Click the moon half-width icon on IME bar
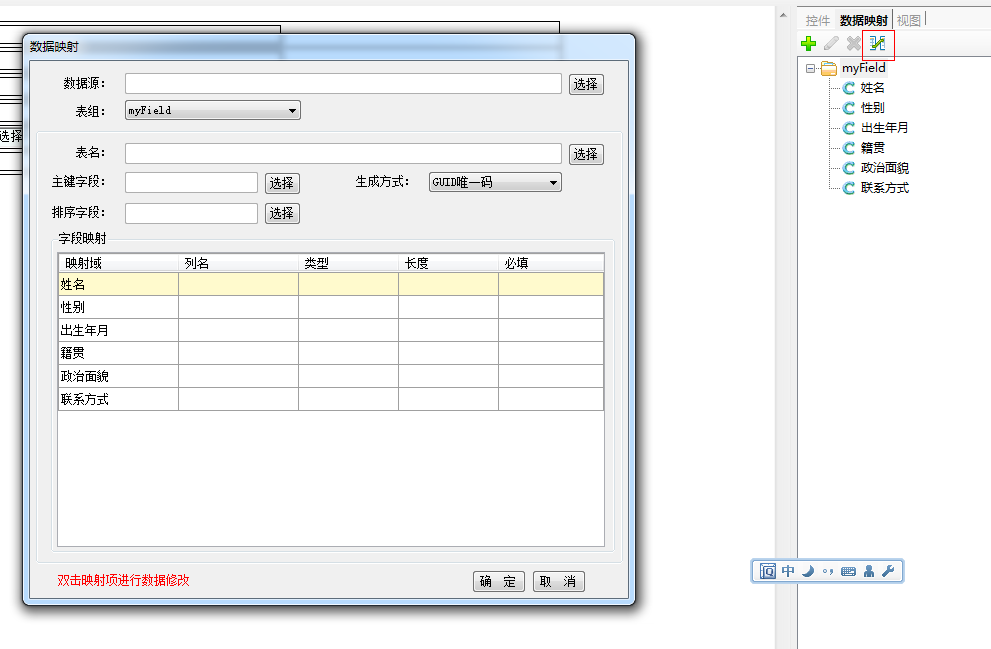The height and width of the screenshot is (649, 991). click(x=808, y=571)
